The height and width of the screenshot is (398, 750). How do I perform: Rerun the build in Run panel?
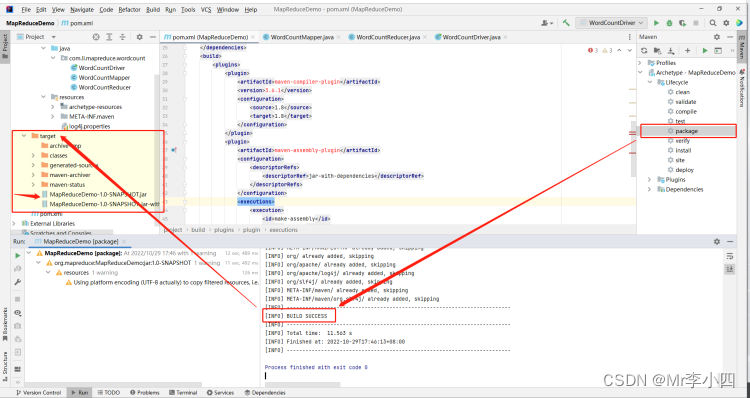(x=18, y=255)
